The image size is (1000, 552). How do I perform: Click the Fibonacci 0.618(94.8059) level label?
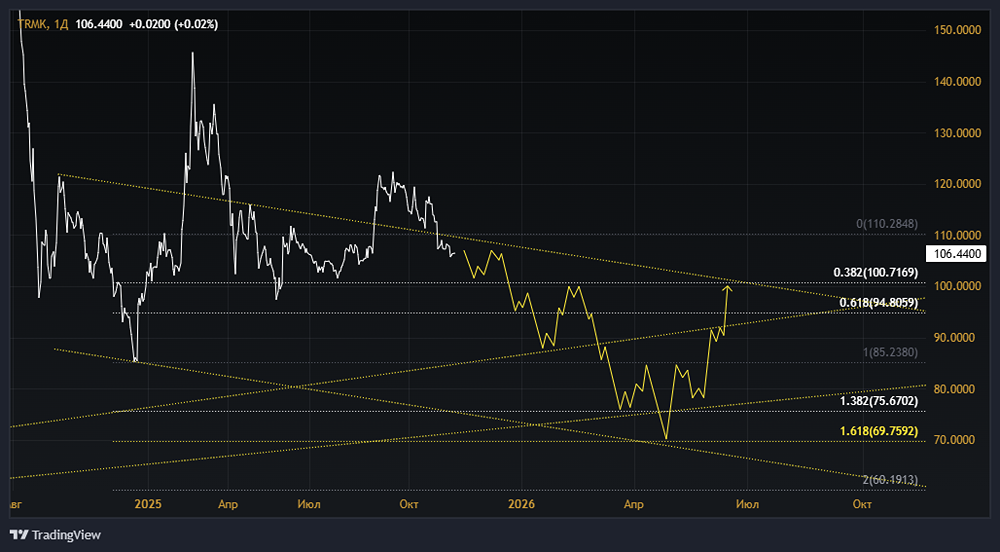tap(879, 303)
